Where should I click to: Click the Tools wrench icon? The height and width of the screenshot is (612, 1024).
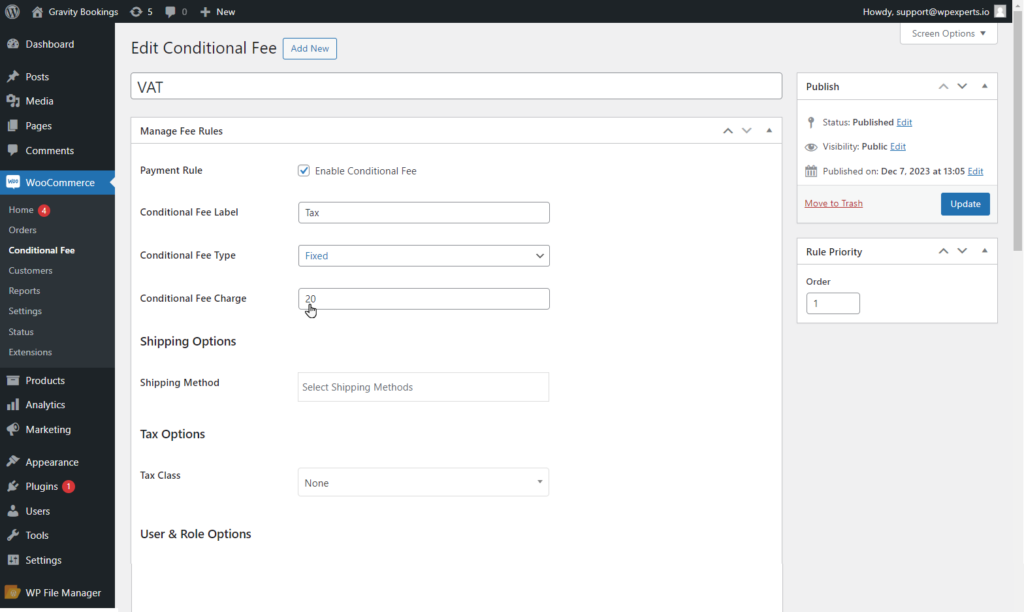click(13, 536)
